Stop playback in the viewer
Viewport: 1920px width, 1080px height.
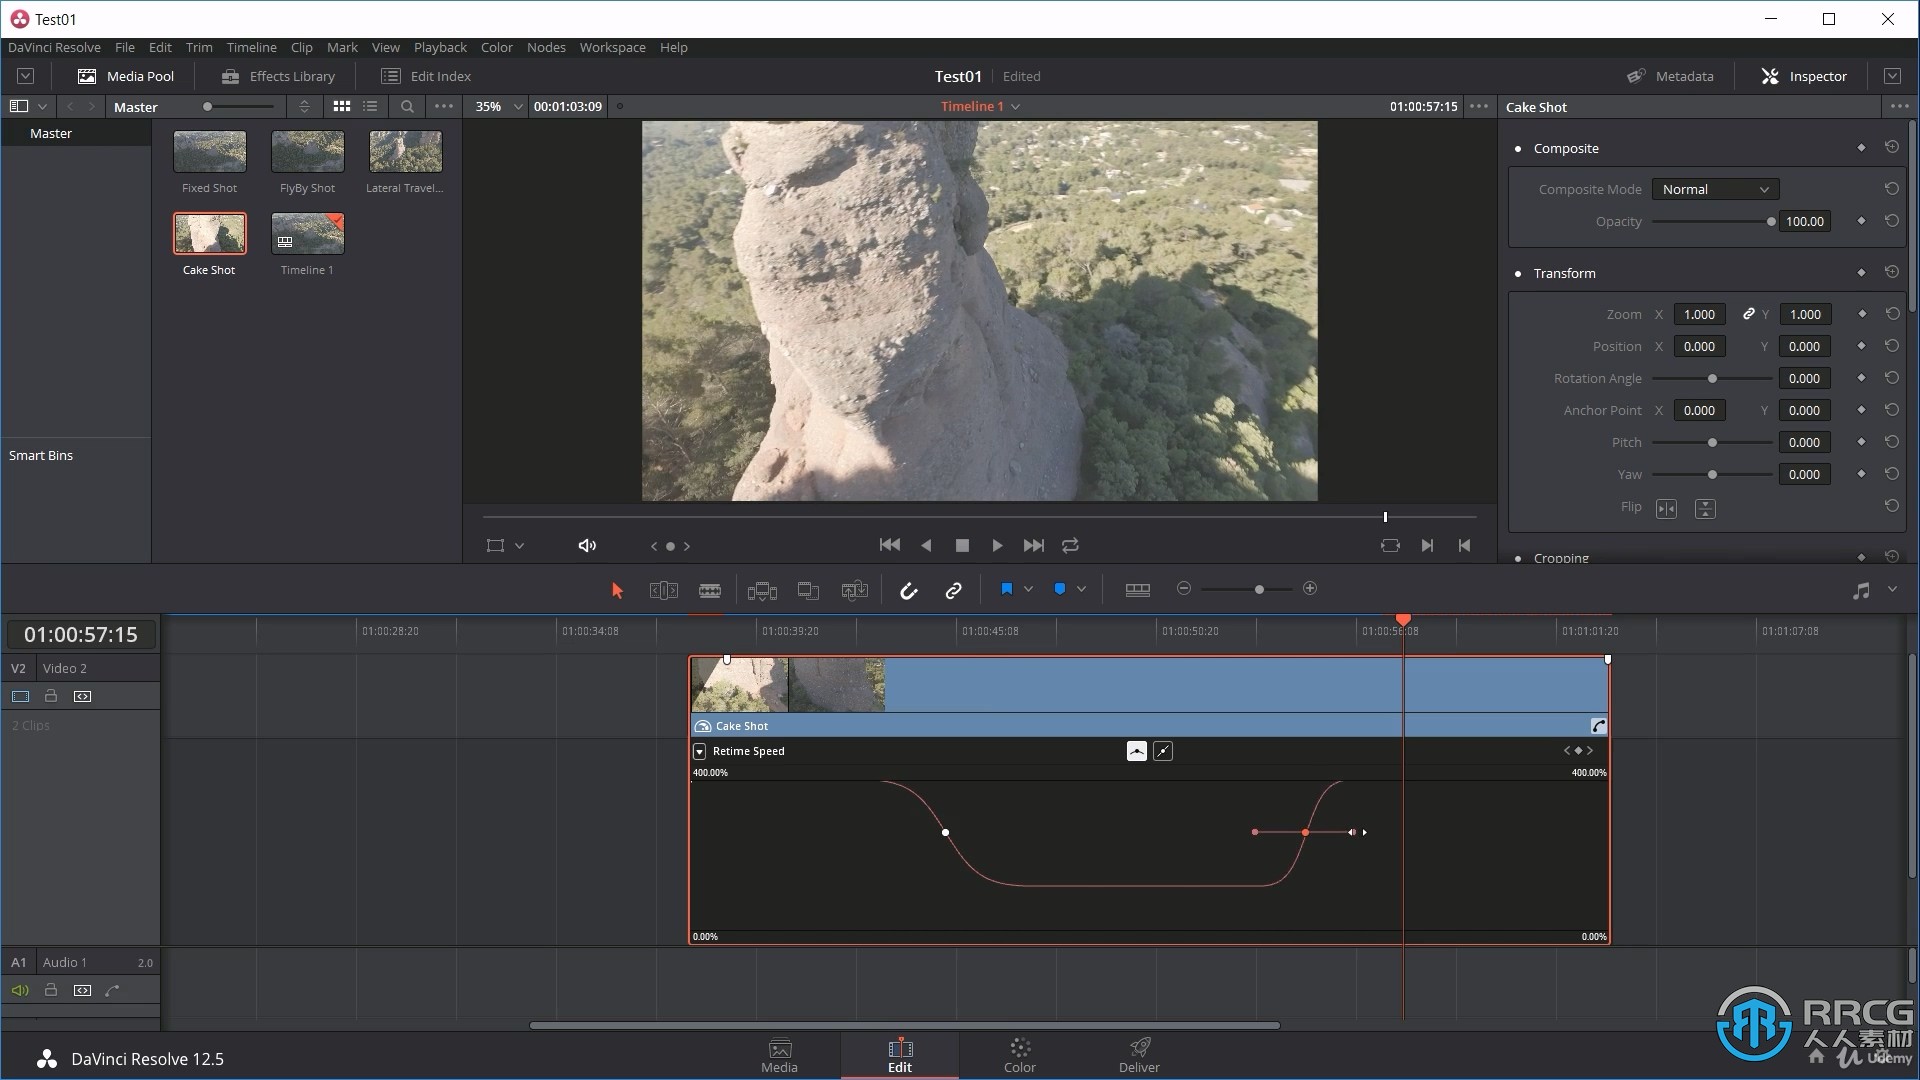[962, 545]
